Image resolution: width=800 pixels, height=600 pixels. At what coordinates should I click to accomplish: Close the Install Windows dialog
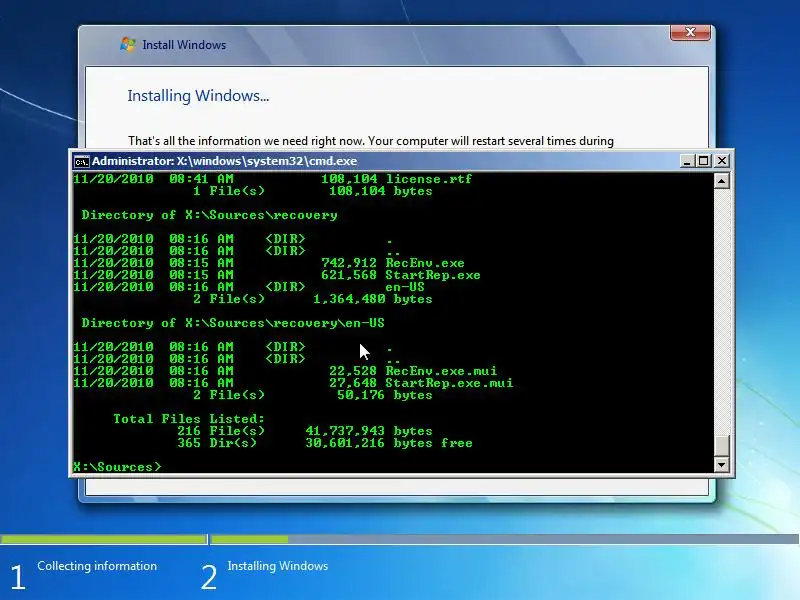click(690, 32)
